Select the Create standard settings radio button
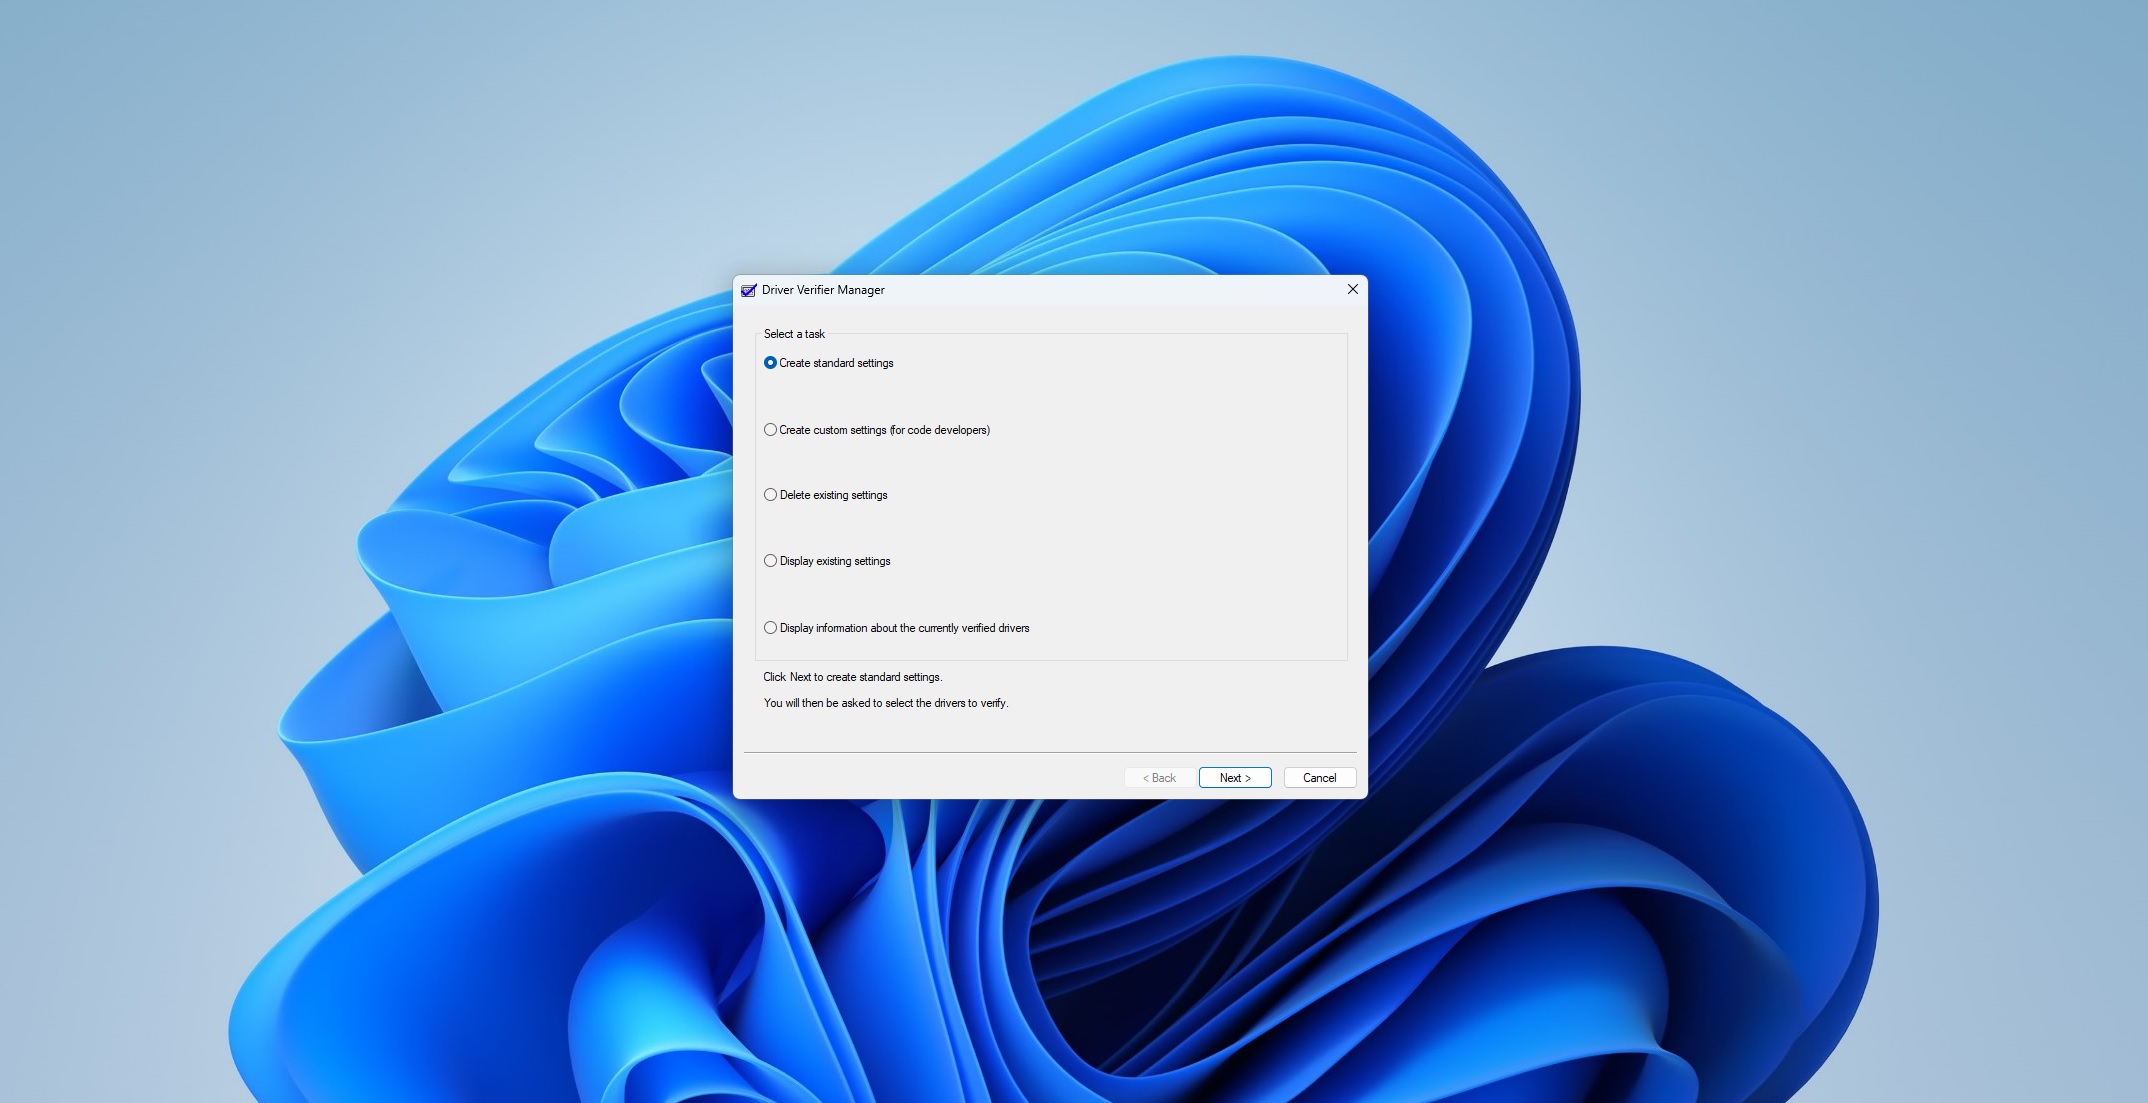Image resolution: width=2148 pixels, height=1103 pixels. pyautogui.click(x=770, y=363)
